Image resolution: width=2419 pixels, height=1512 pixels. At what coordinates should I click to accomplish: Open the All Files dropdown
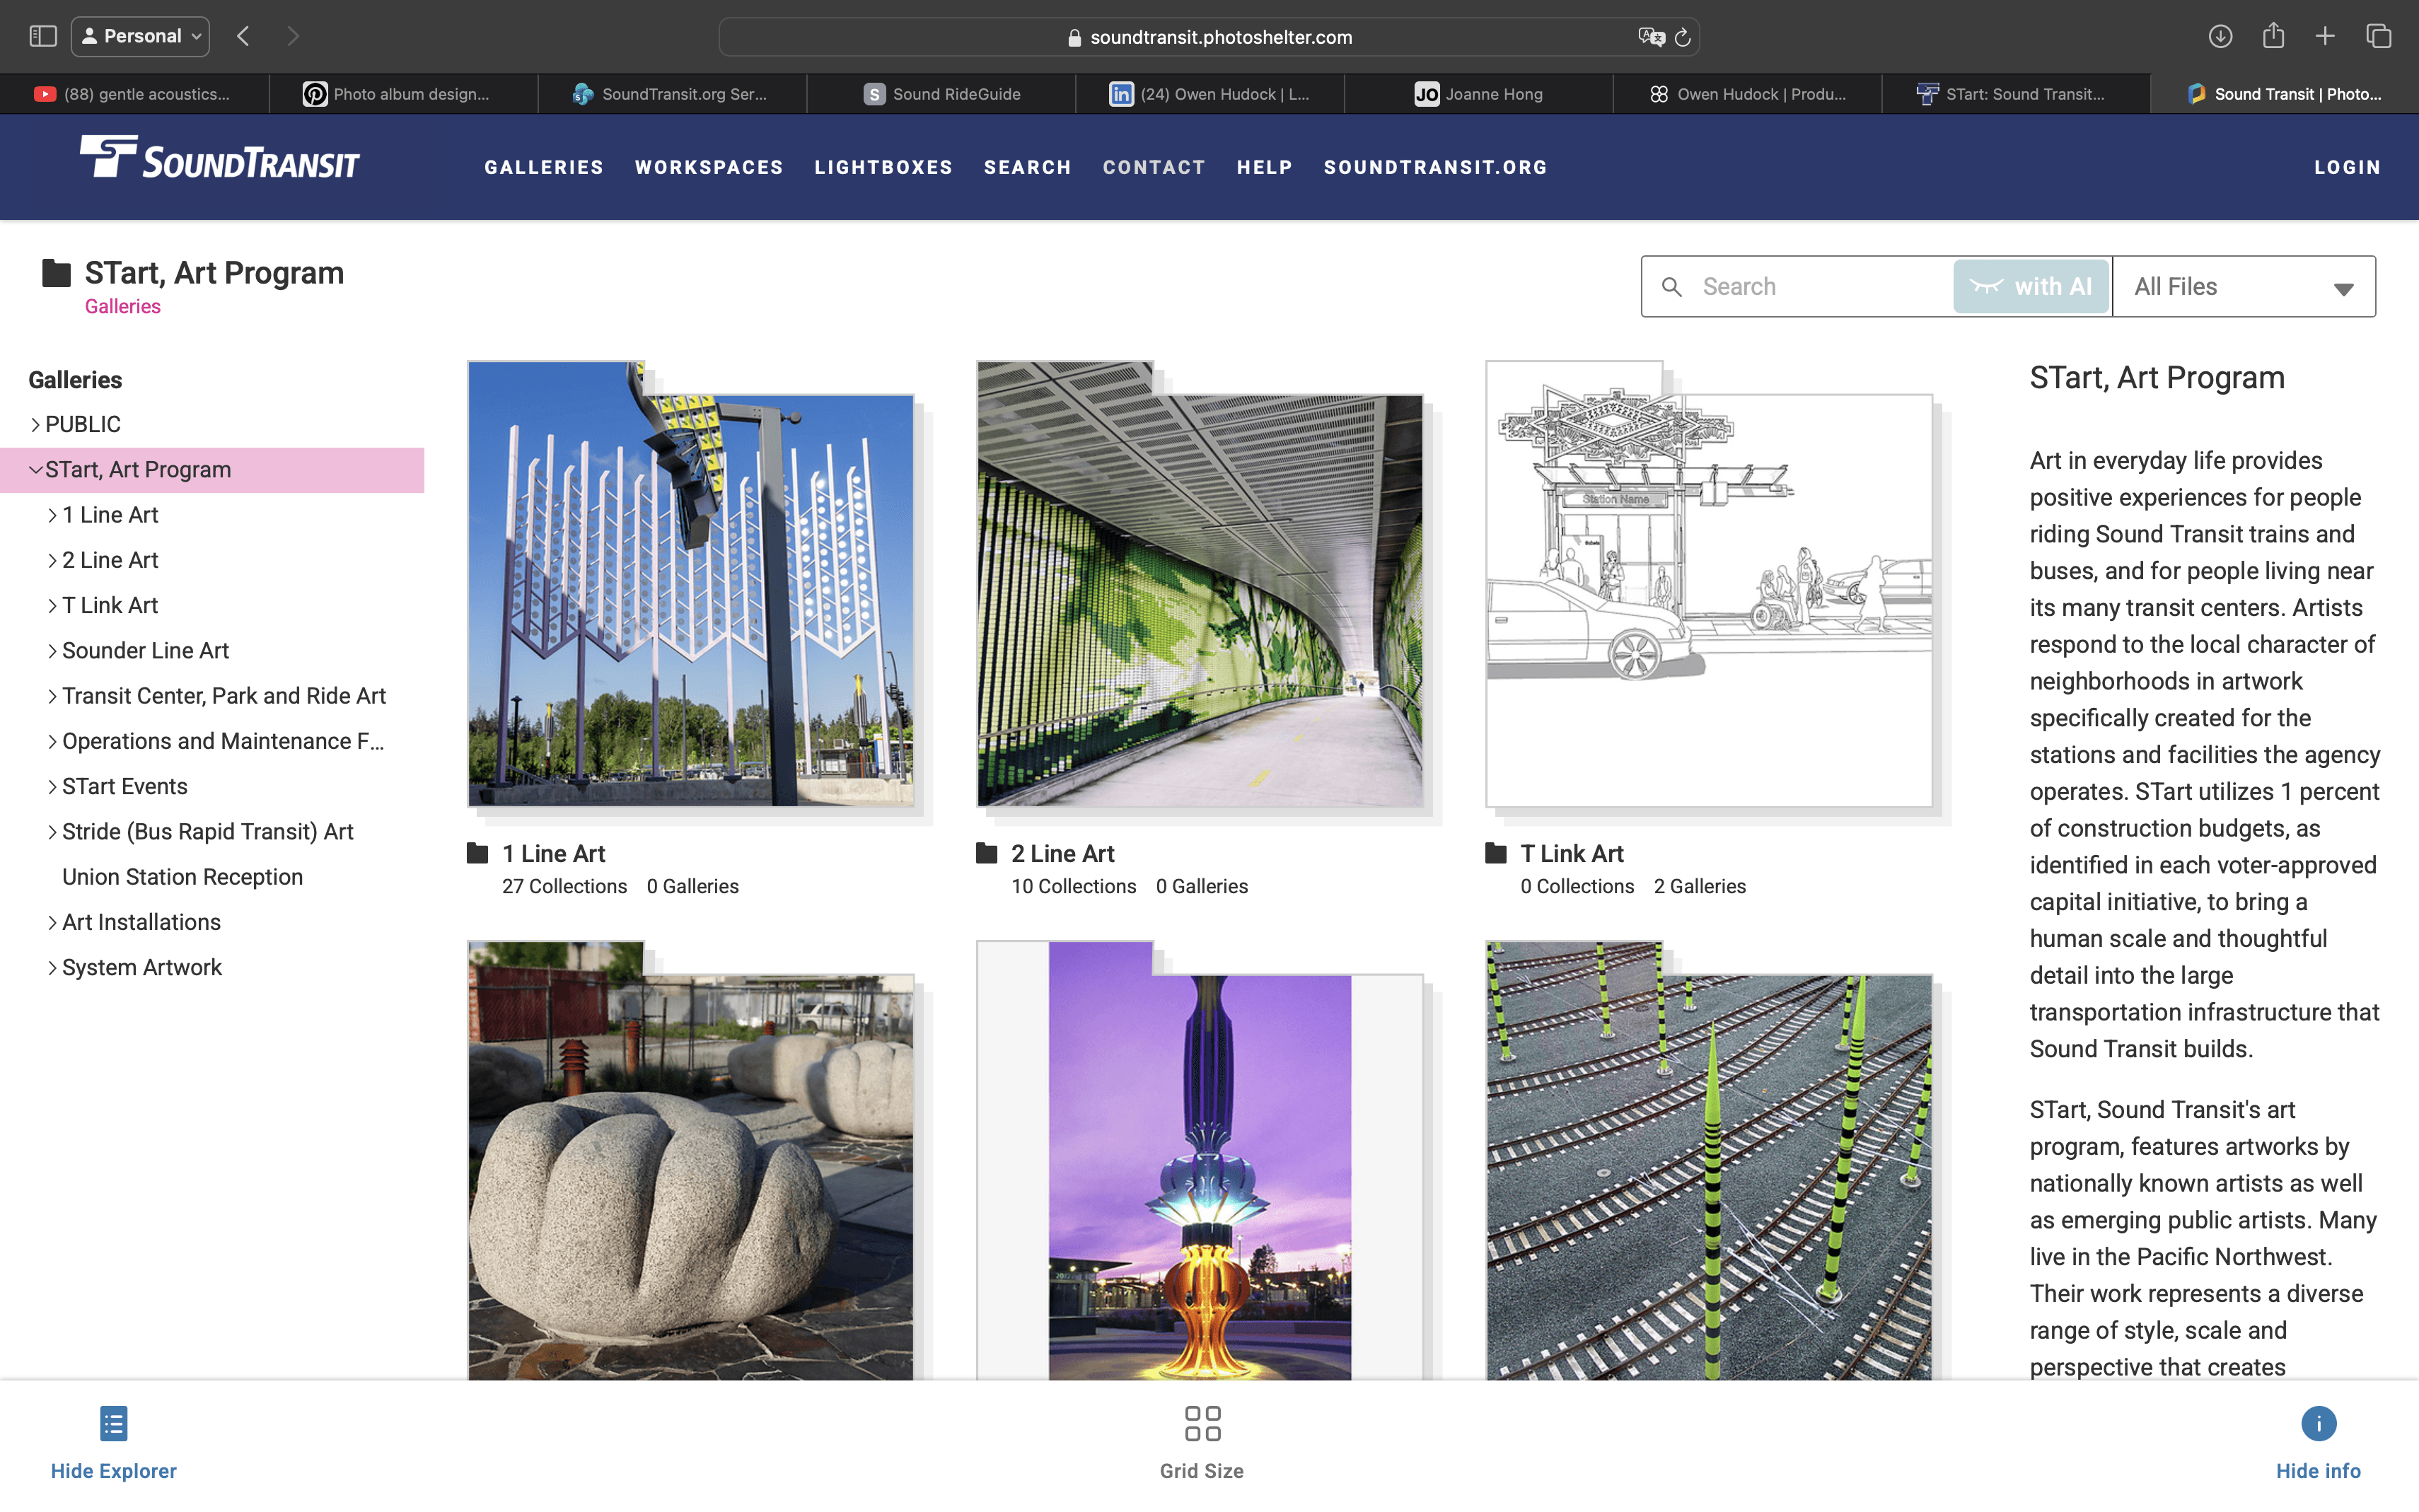2243,287
